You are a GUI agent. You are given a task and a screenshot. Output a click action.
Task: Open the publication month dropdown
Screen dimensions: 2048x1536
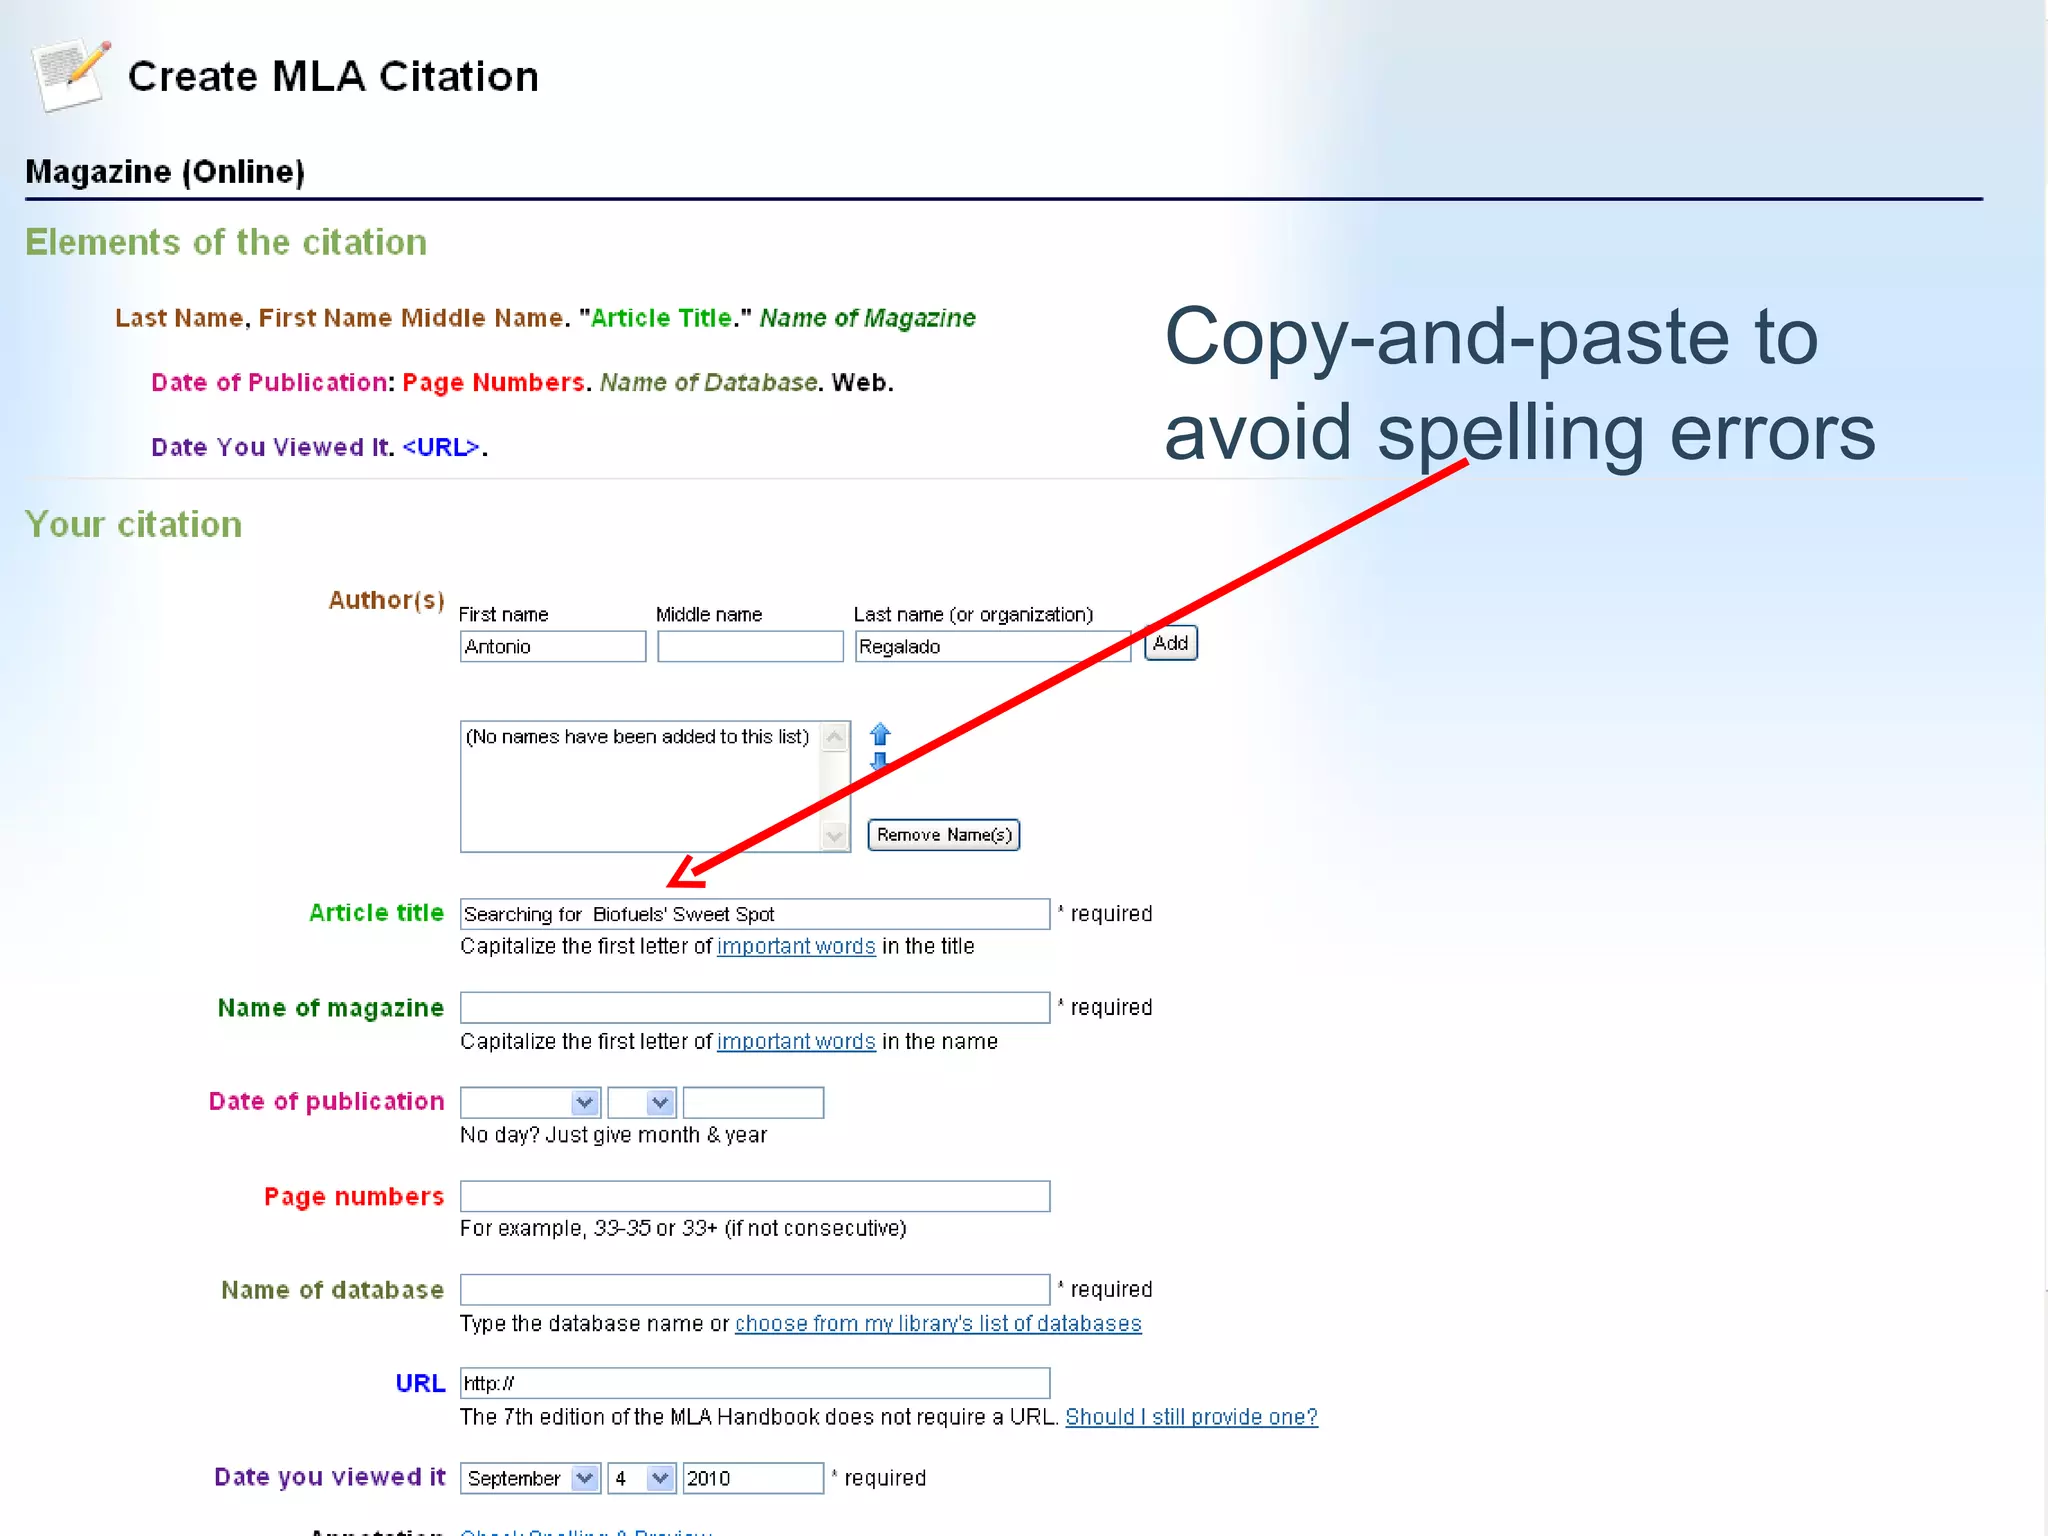coord(530,1102)
